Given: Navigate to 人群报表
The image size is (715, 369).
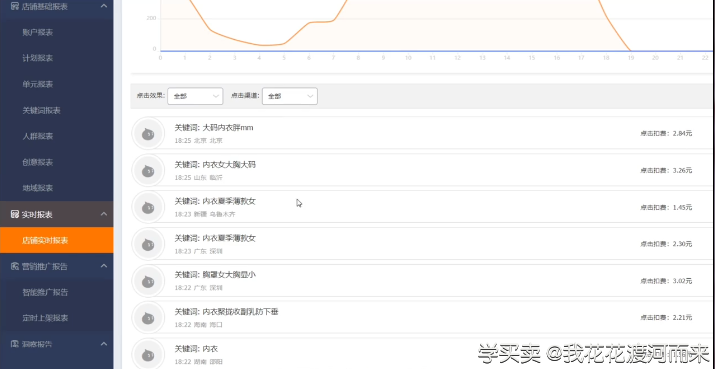Looking at the screenshot, I should (38, 136).
